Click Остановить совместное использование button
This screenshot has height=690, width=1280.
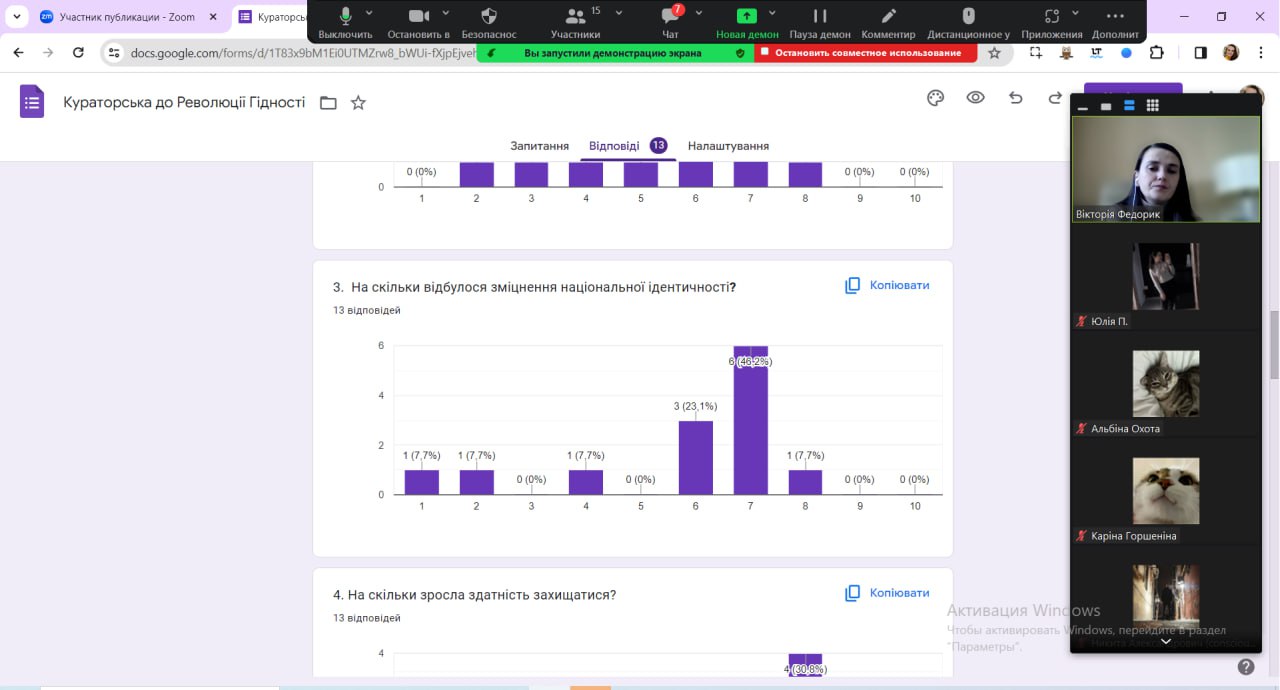pos(866,53)
